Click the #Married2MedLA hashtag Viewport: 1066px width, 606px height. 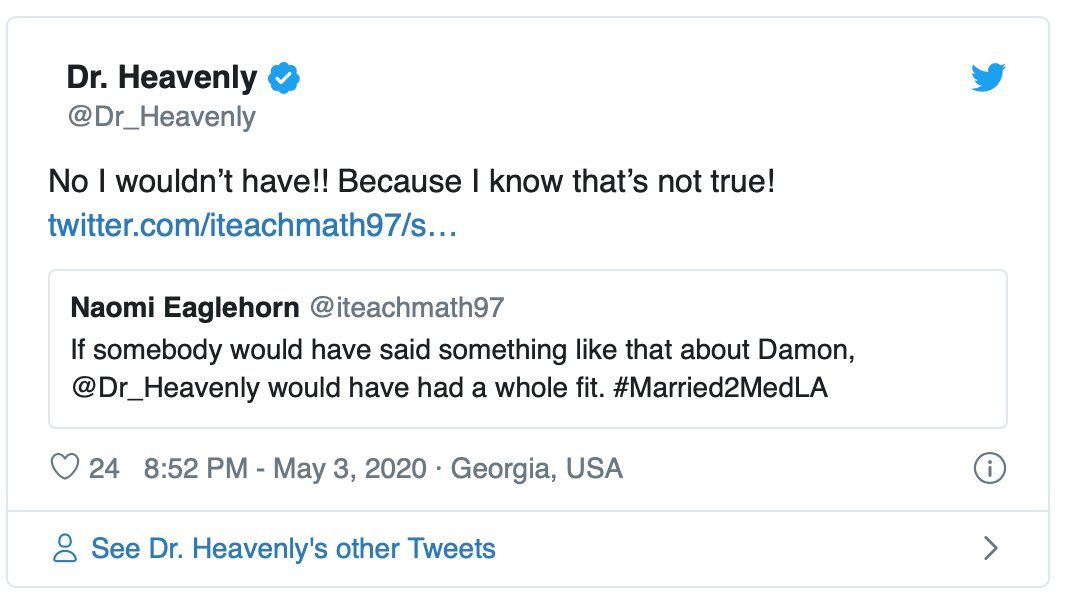718,389
